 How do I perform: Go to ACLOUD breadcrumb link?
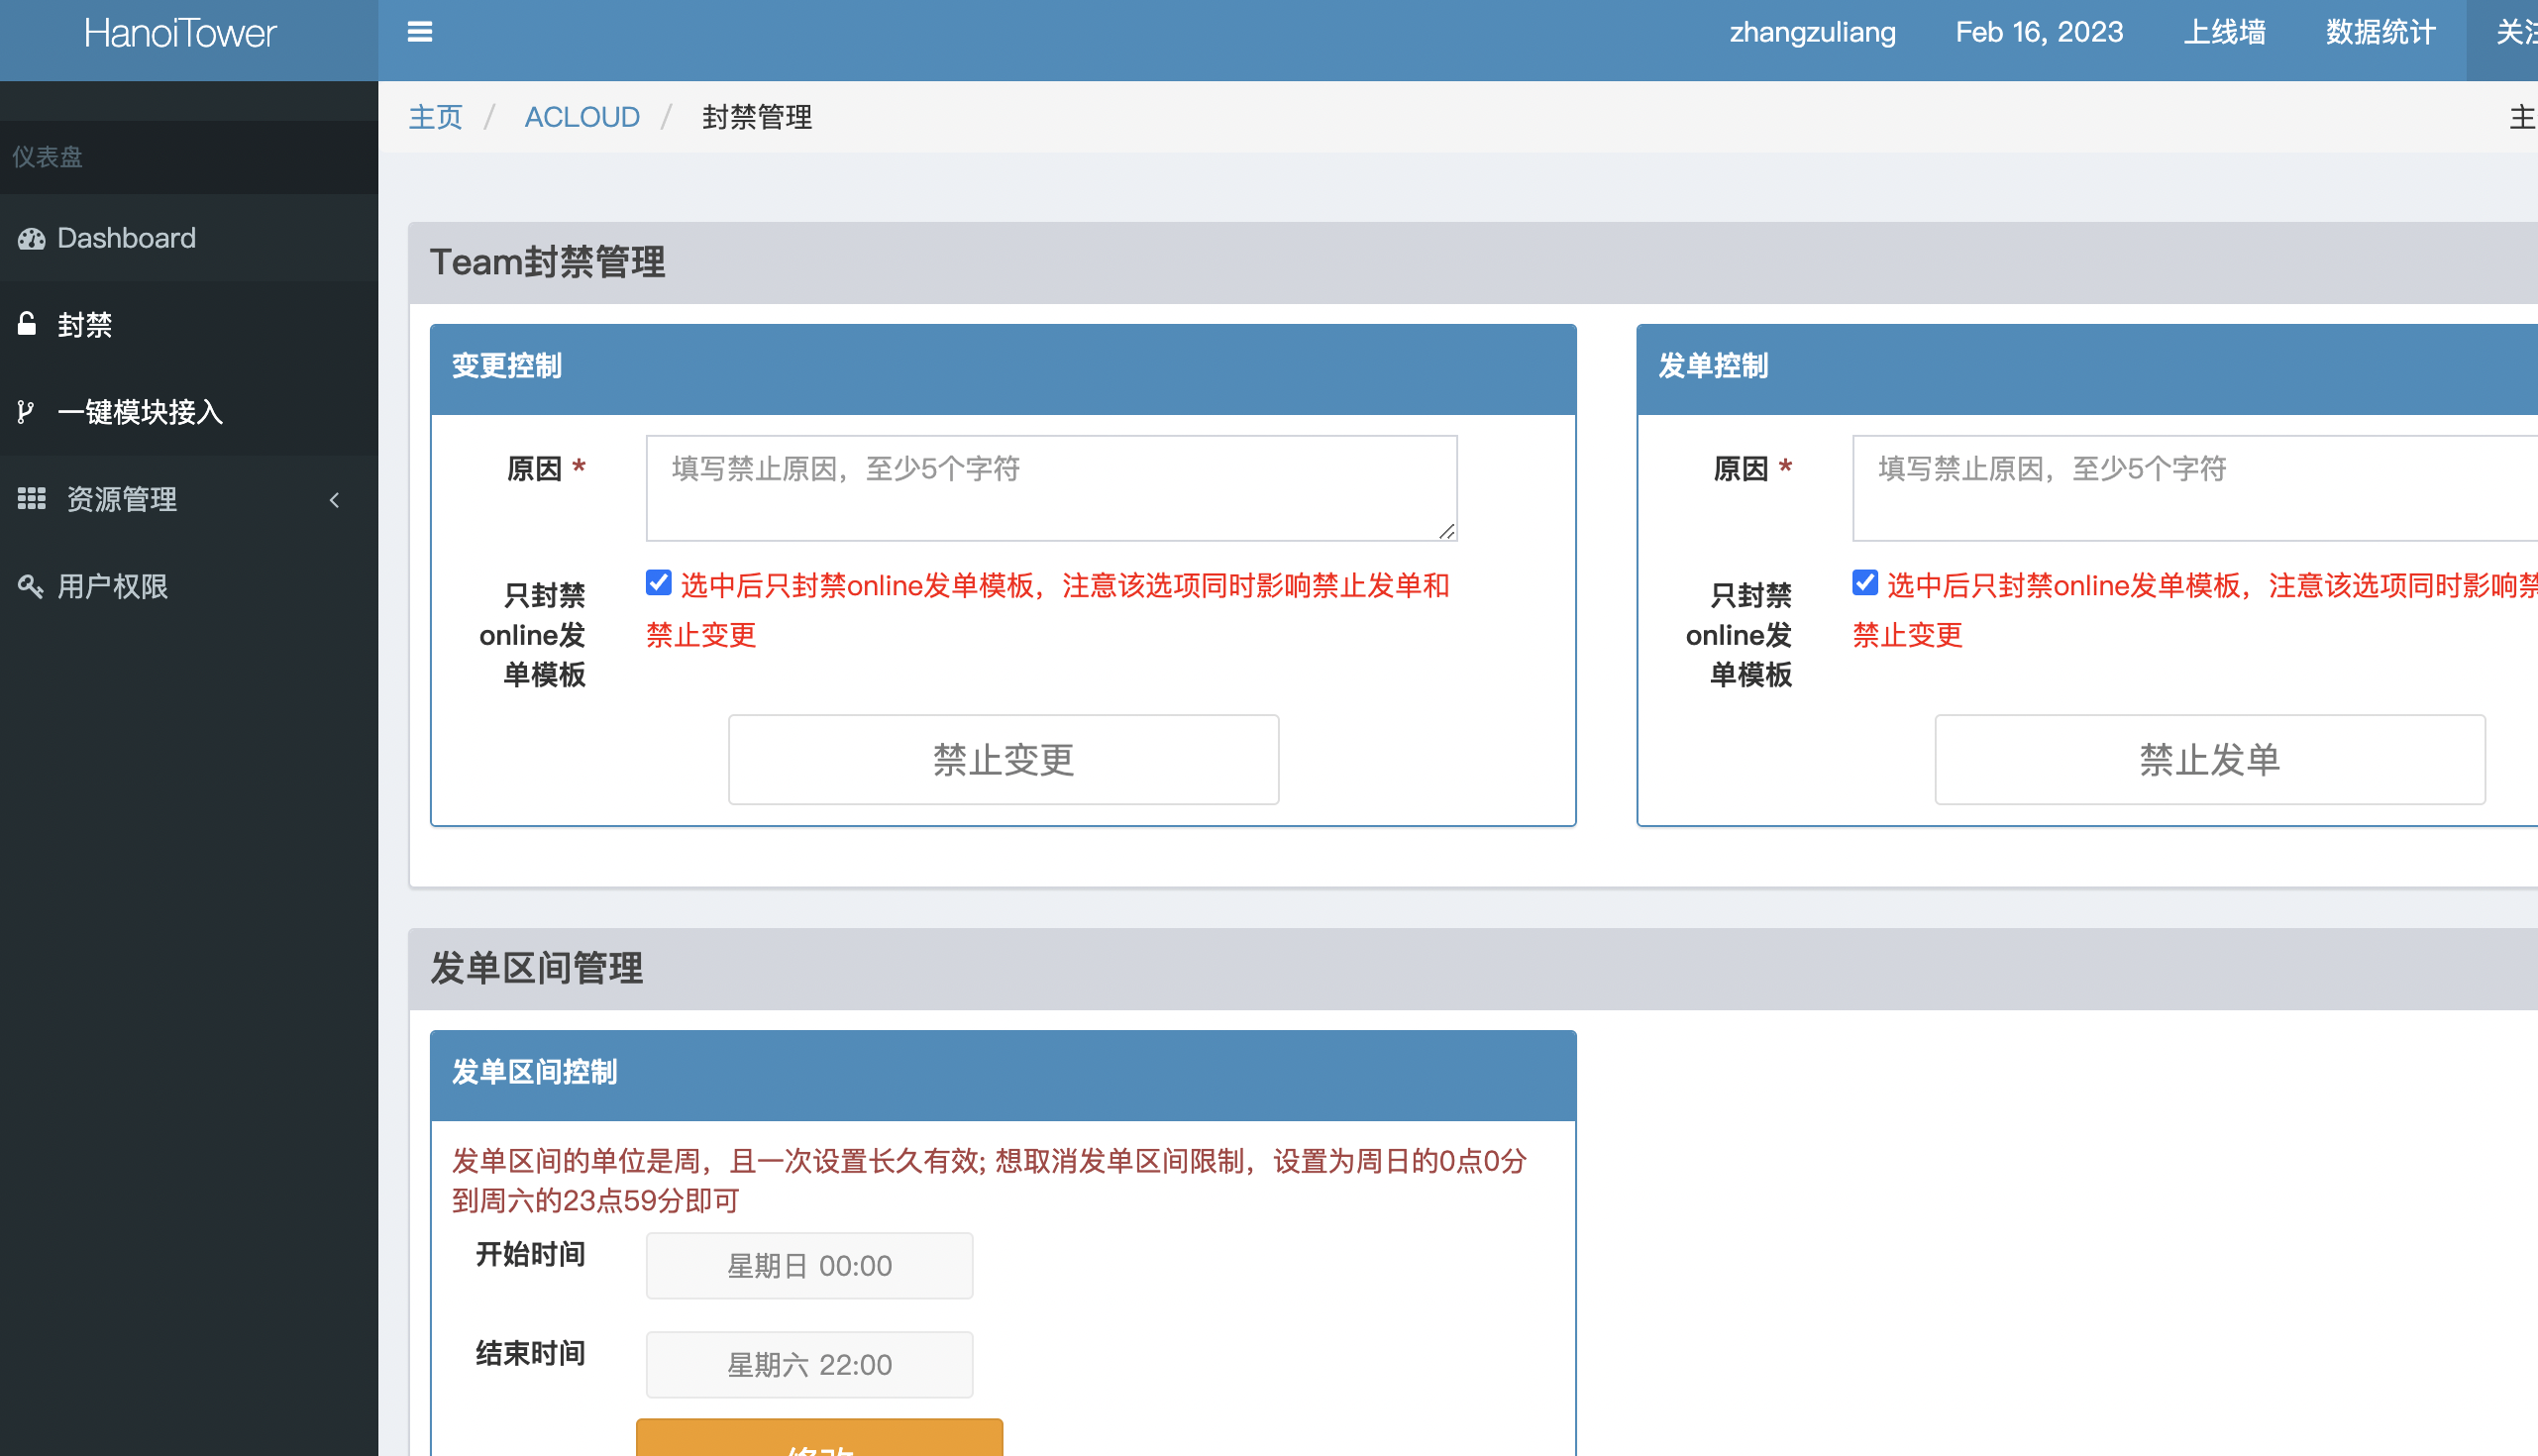(582, 117)
